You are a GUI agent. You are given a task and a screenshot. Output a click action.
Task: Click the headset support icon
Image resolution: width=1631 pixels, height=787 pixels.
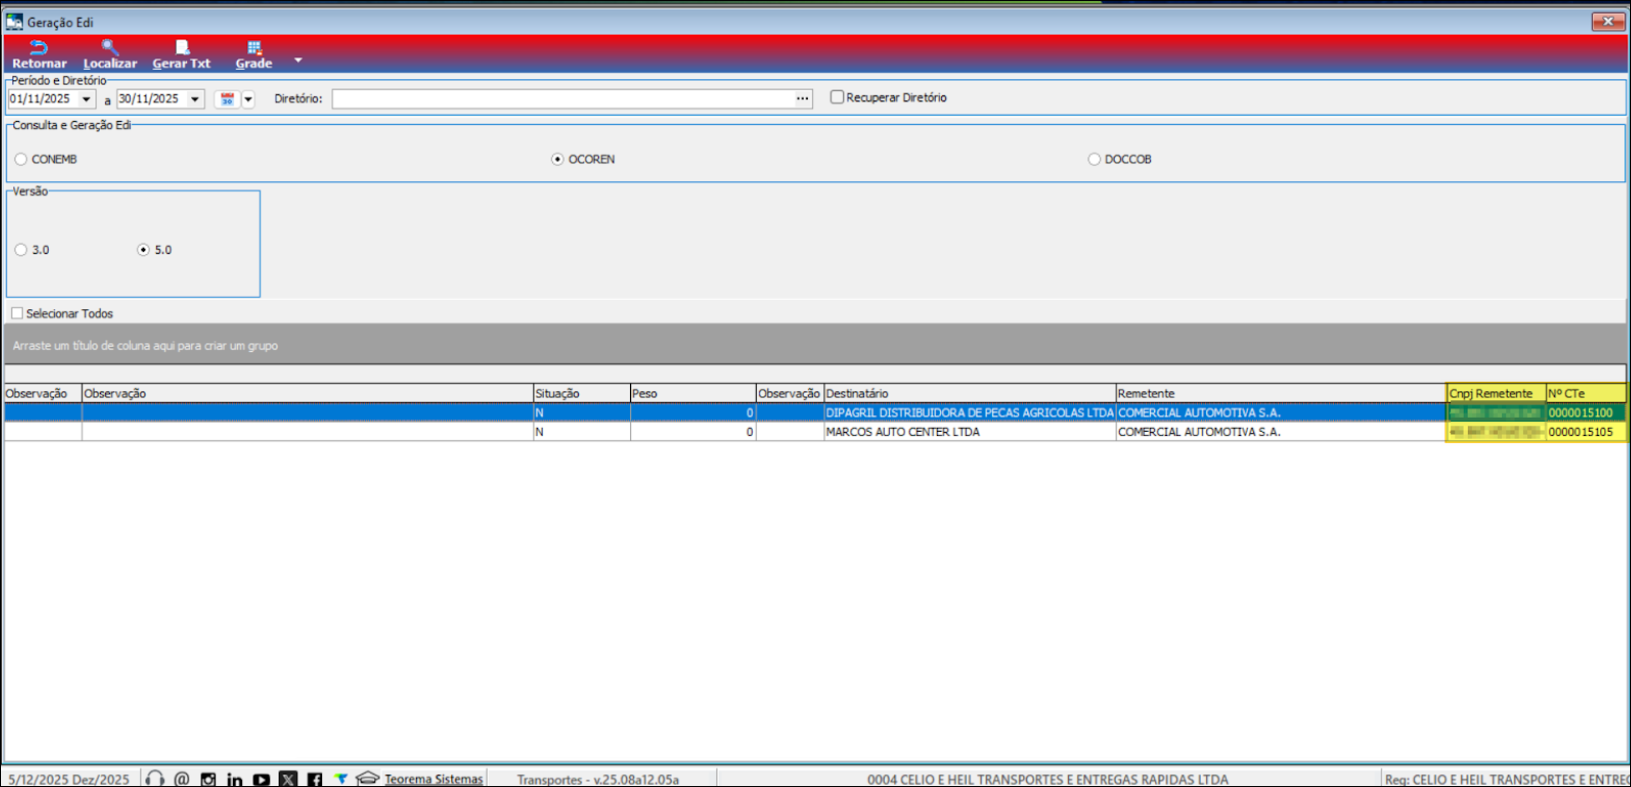pyautogui.click(x=155, y=778)
